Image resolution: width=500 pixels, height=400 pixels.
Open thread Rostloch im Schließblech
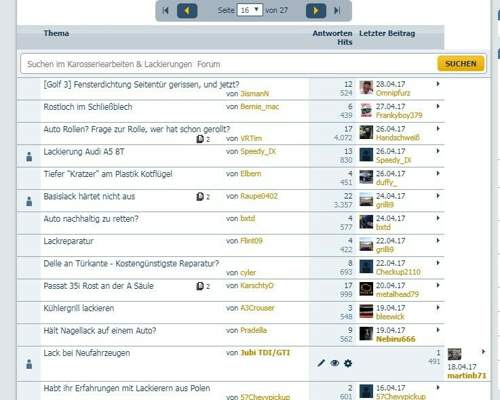[x=88, y=107]
